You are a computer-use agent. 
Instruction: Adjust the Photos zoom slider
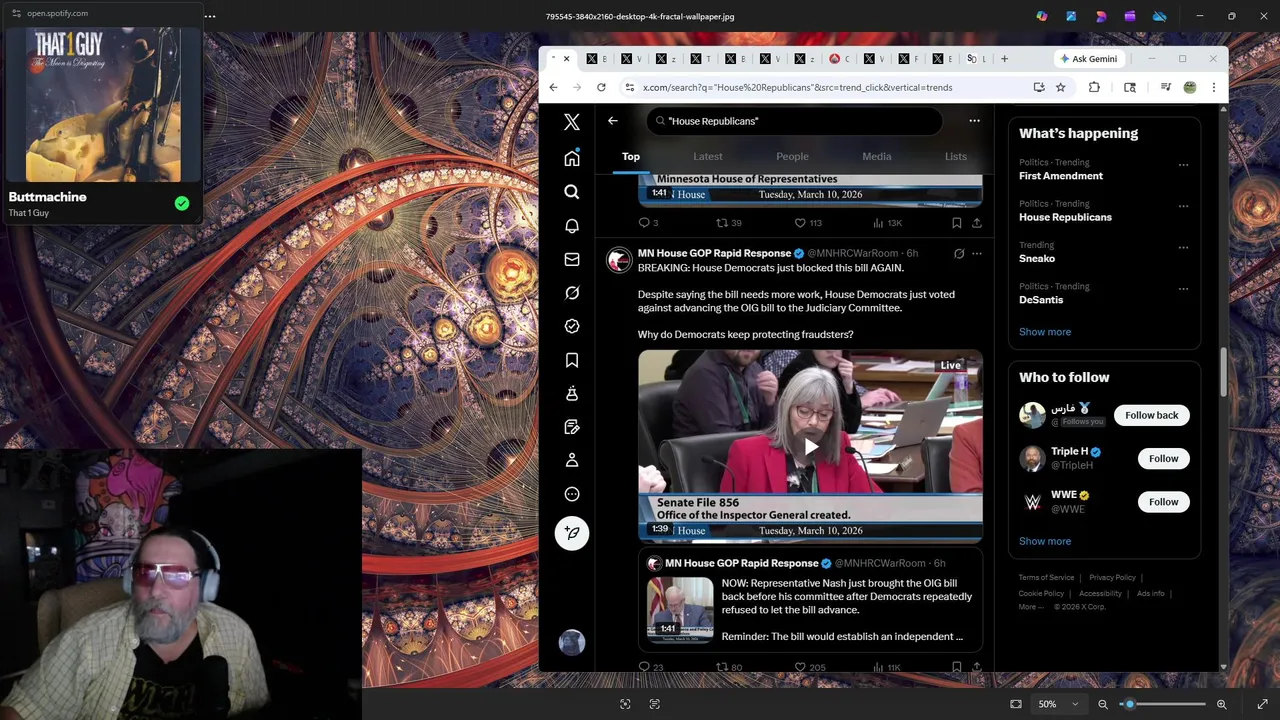tap(1162, 704)
